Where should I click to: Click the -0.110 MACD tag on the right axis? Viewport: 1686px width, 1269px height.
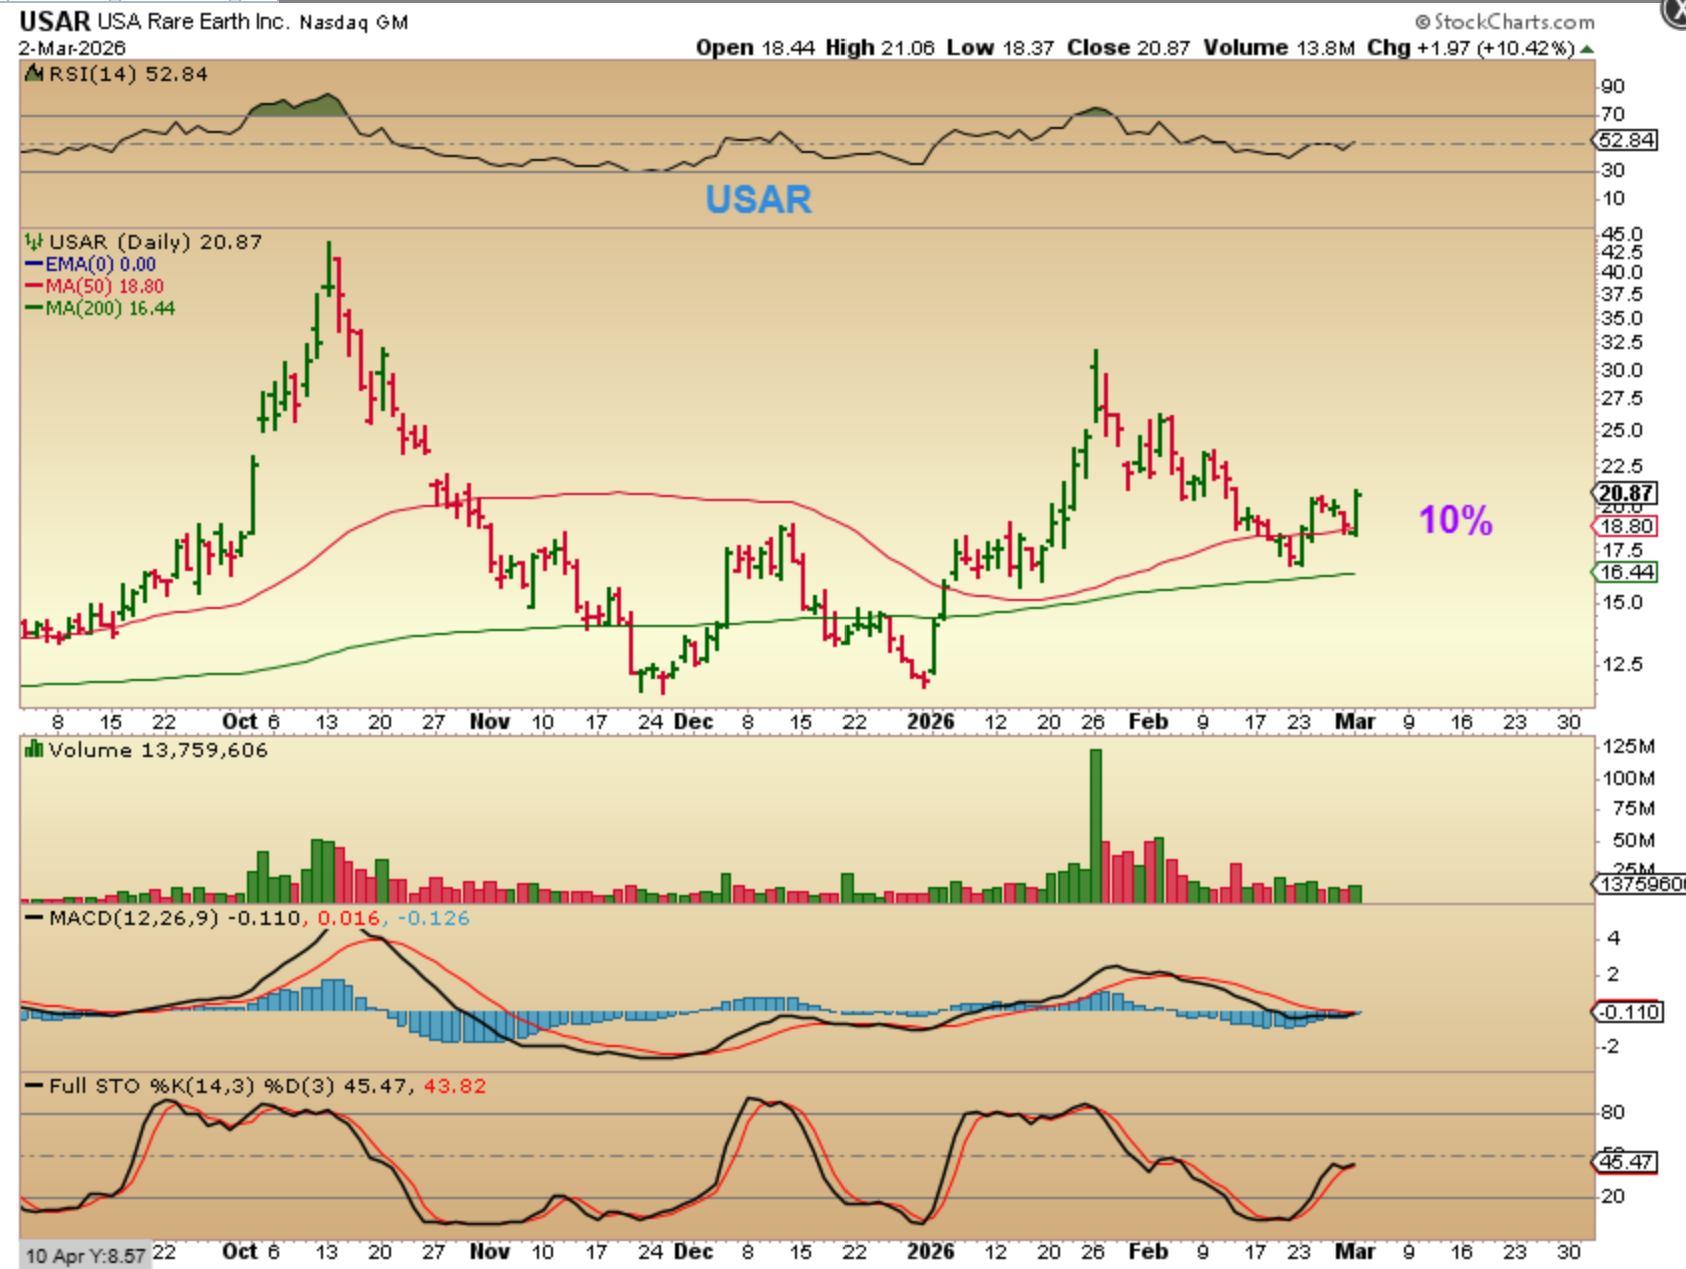point(1629,1012)
